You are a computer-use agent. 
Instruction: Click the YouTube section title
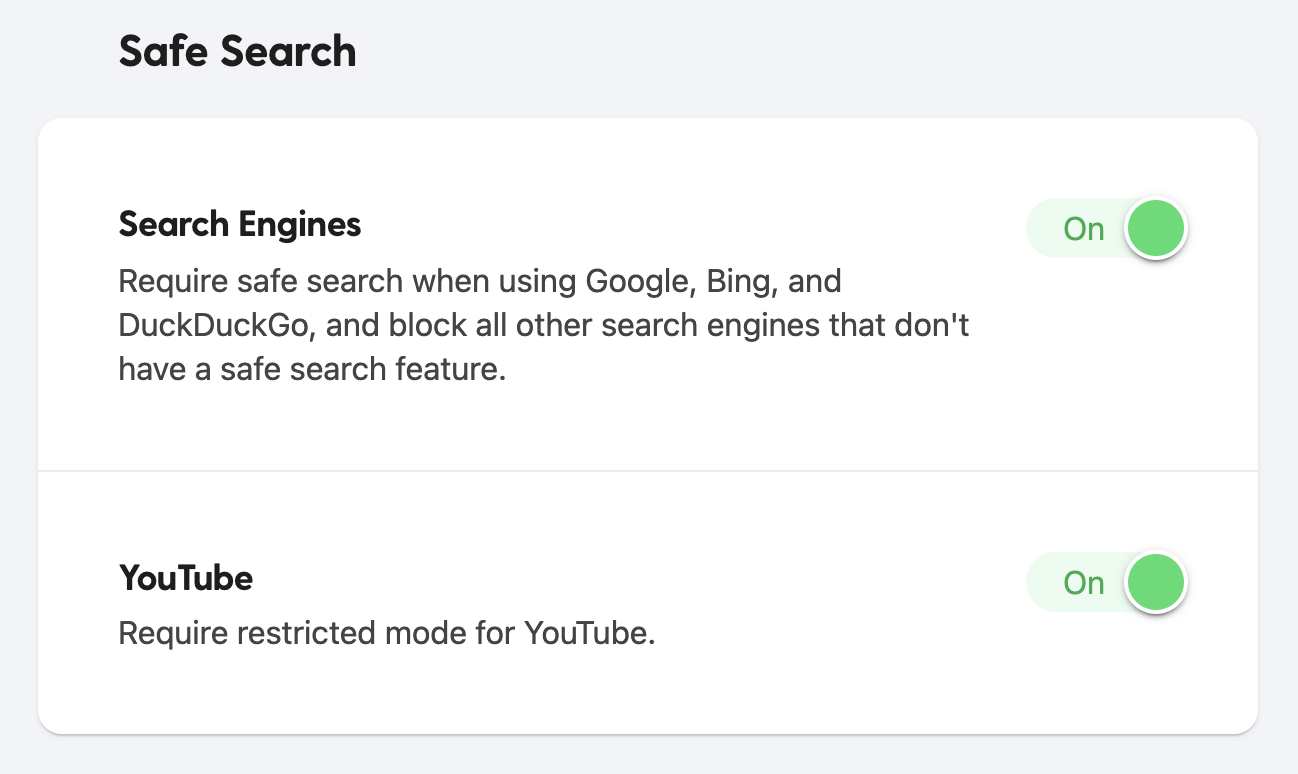tap(186, 578)
